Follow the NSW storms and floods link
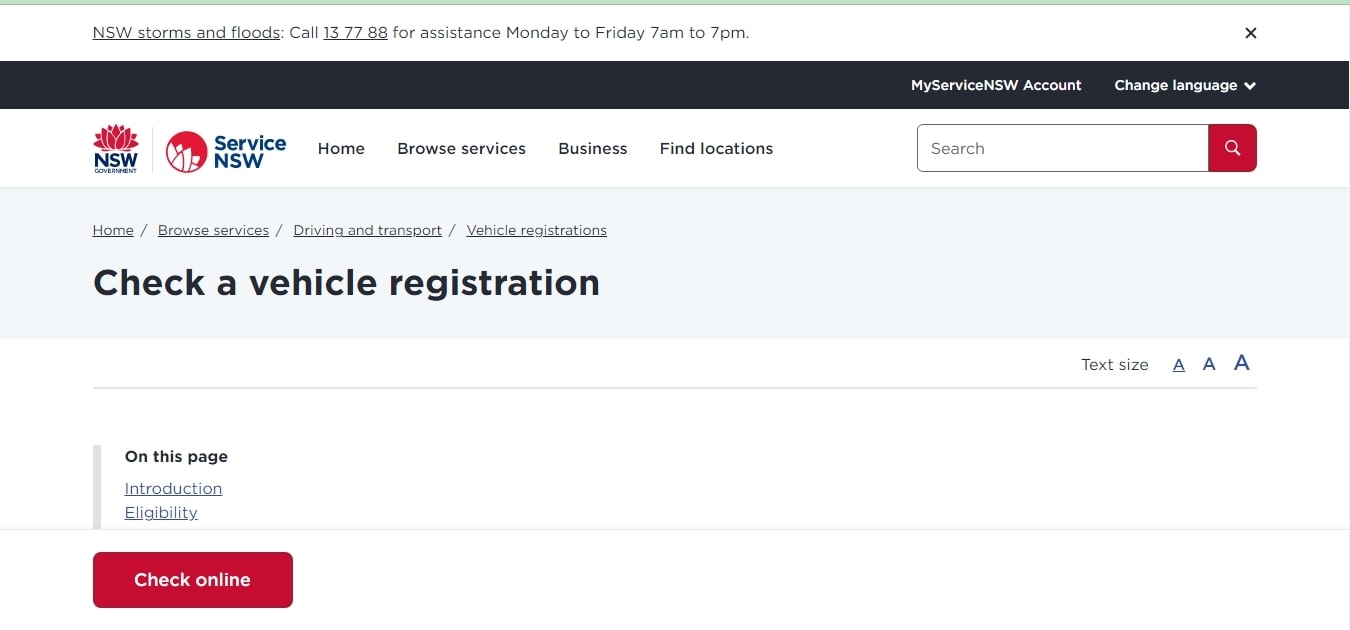The height and width of the screenshot is (630, 1350). pos(186,33)
